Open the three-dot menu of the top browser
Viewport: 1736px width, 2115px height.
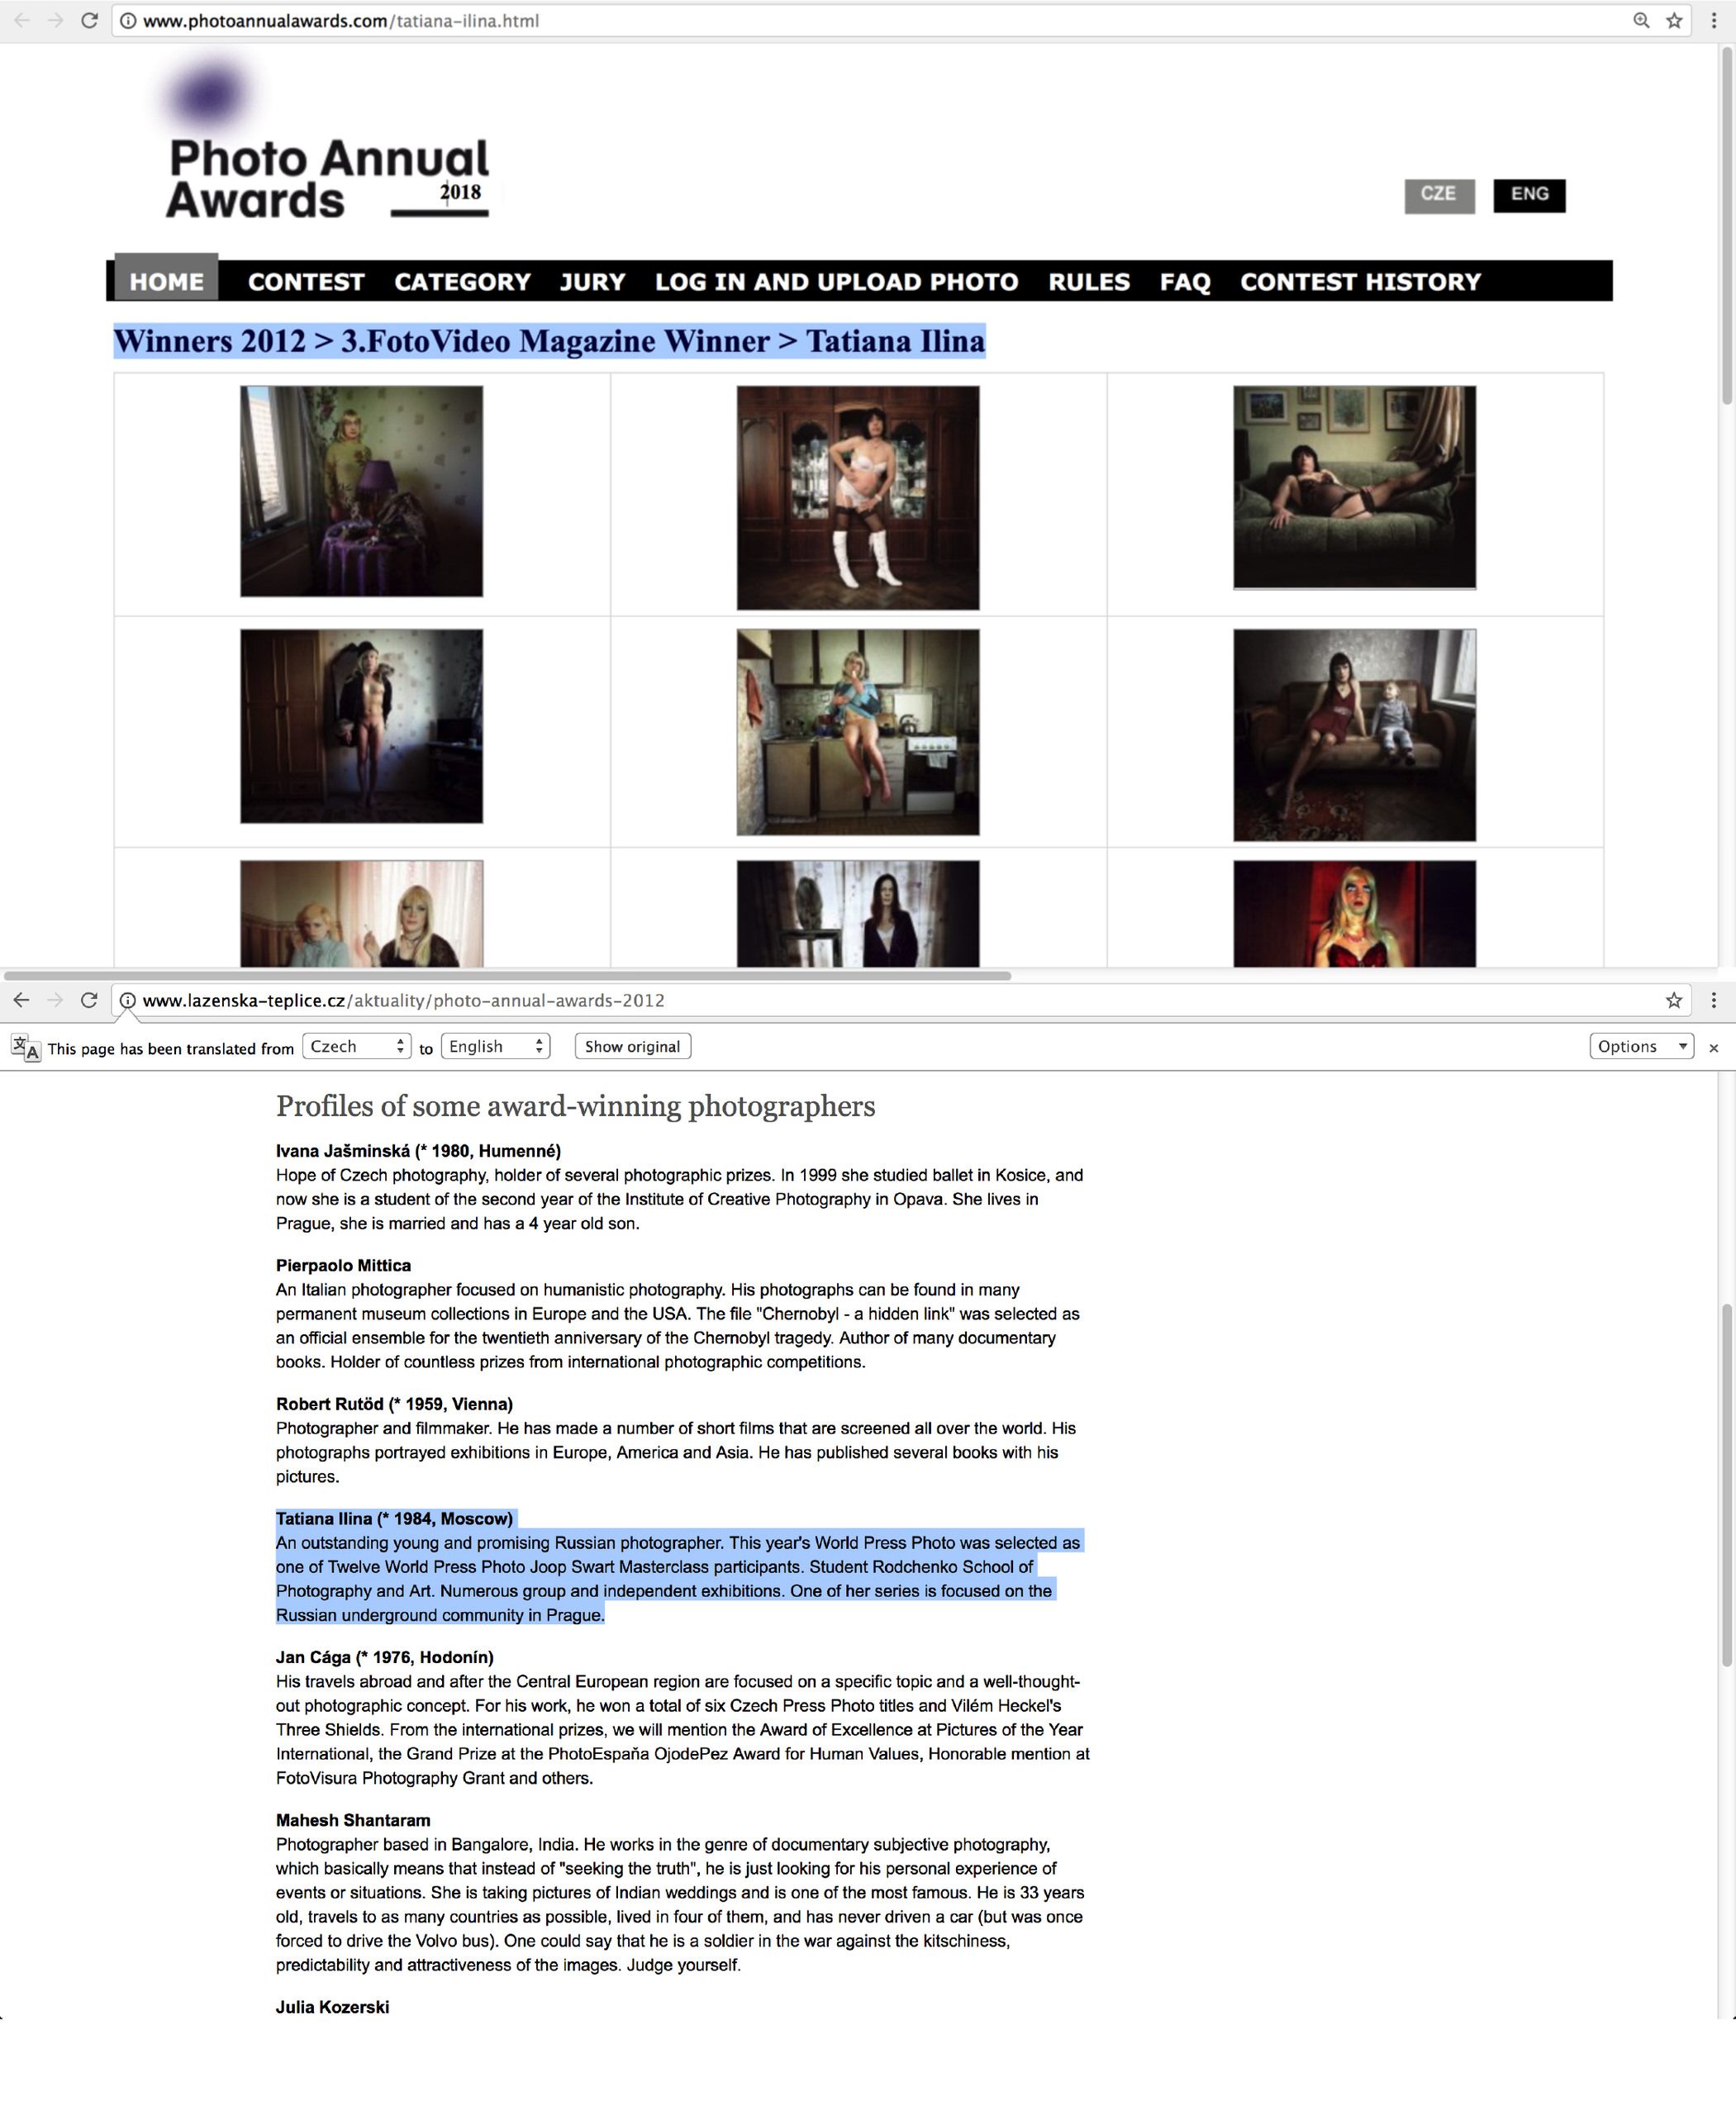click(x=1714, y=20)
